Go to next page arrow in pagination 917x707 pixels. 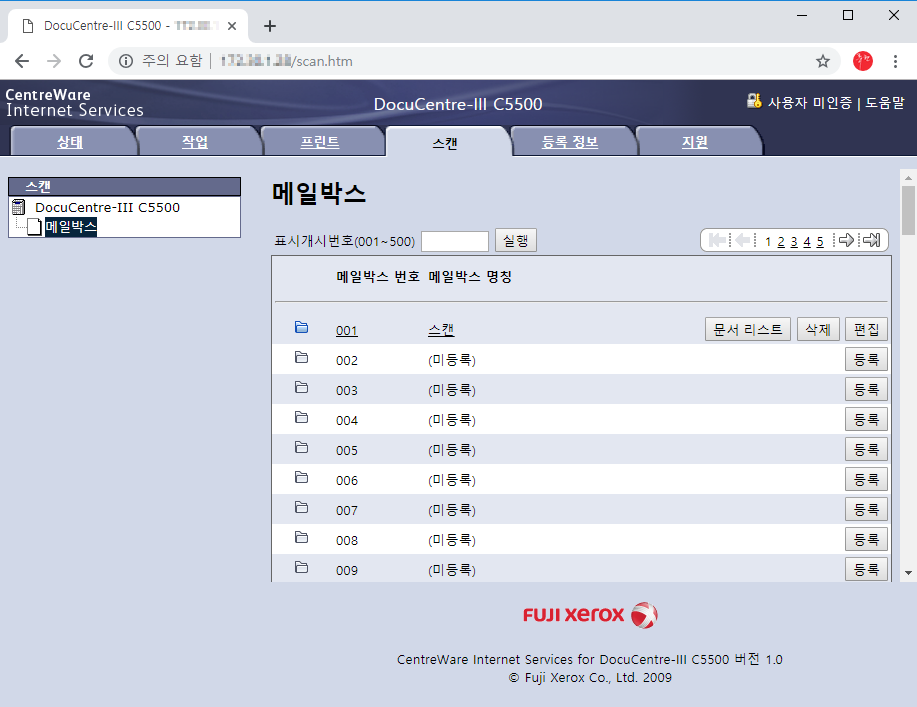point(846,240)
